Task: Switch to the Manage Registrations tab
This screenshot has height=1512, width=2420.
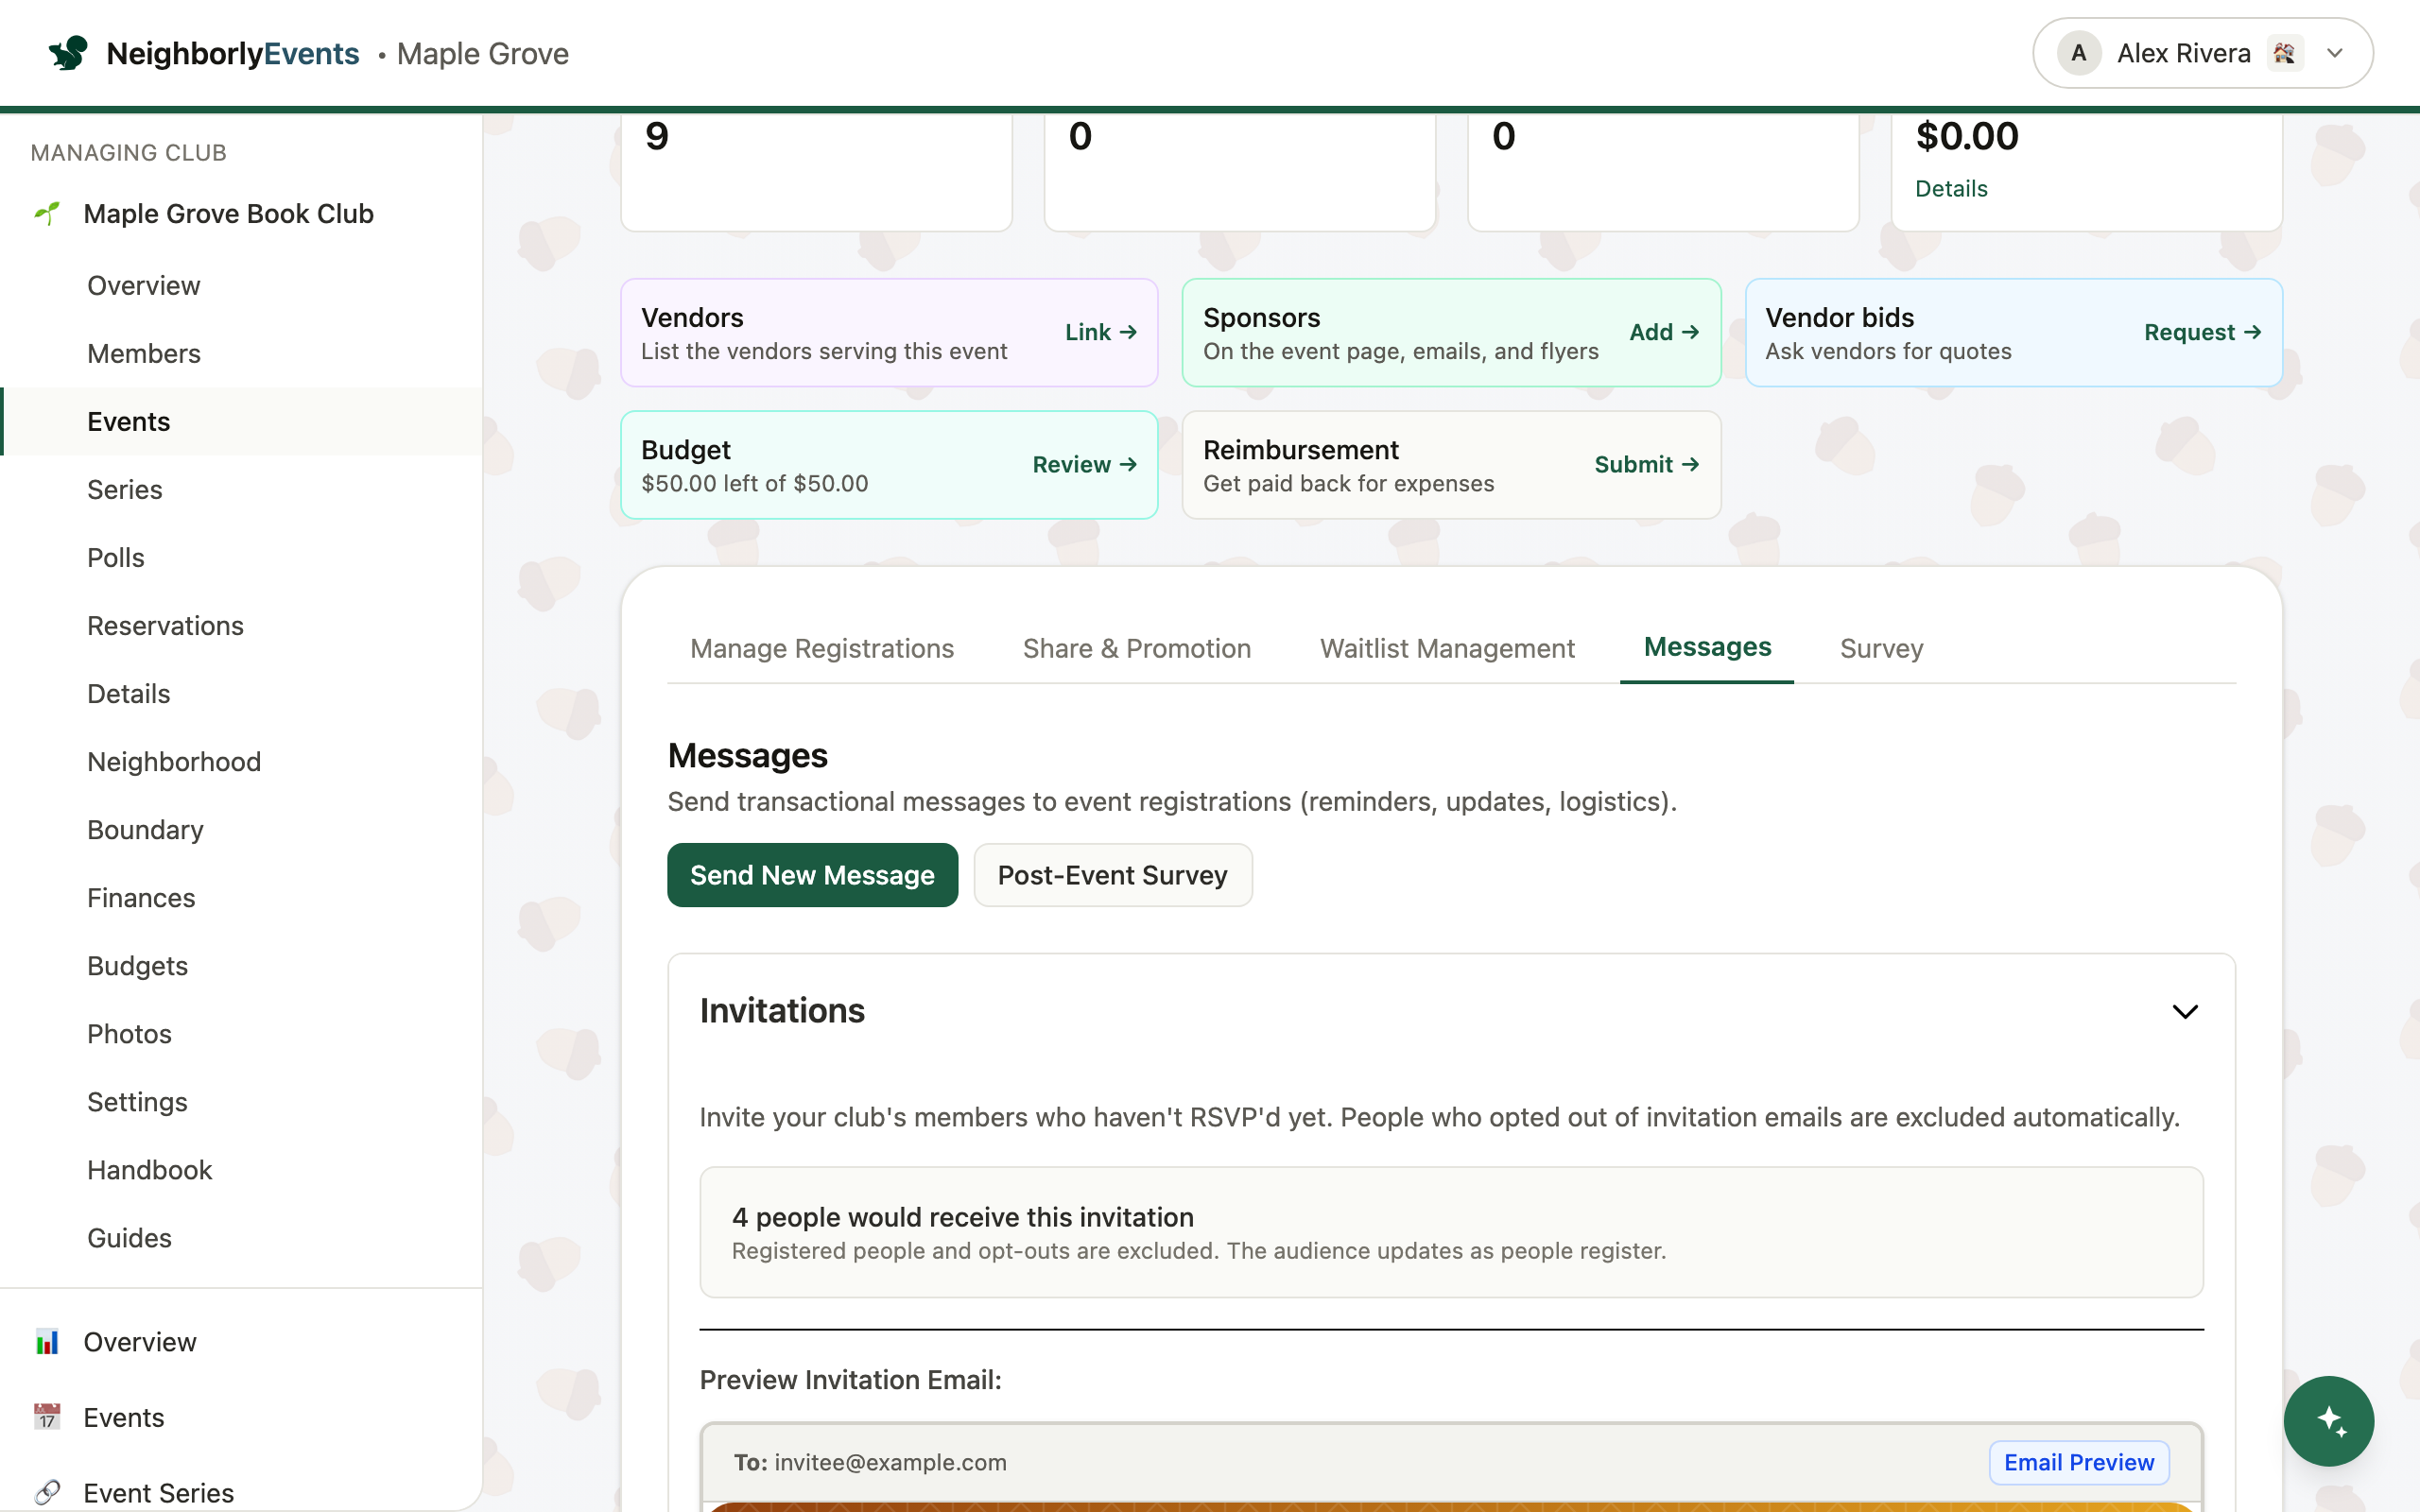Action: [x=822, y=648]
